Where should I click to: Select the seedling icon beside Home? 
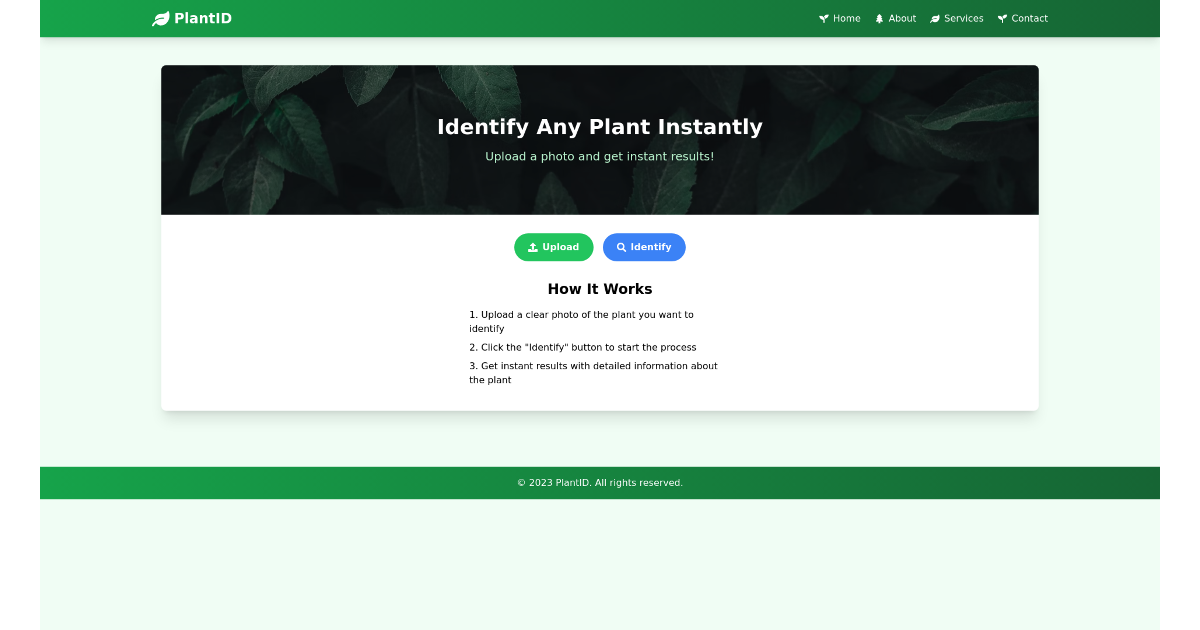point(822,18)
